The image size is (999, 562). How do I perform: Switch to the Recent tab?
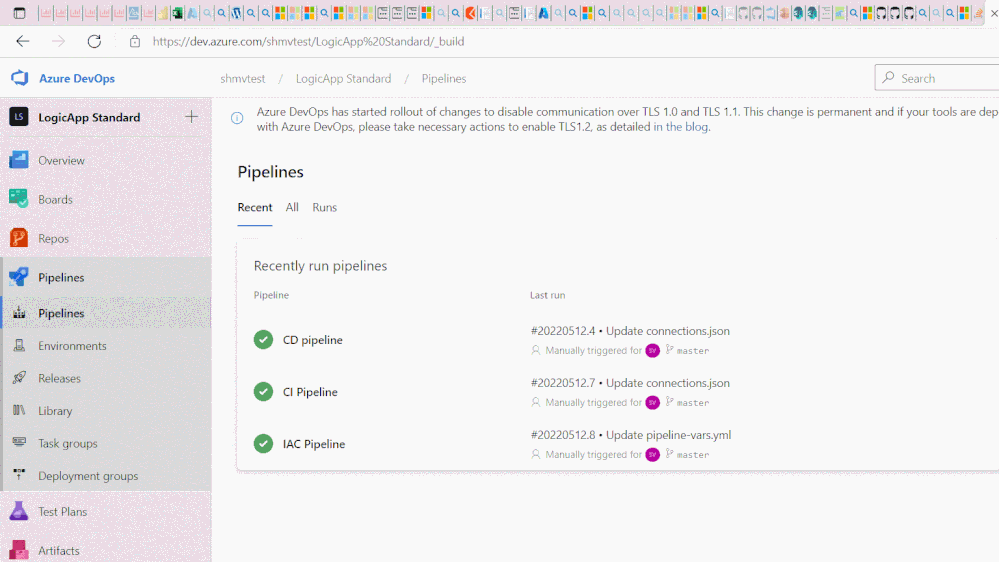tap(255, 207)
